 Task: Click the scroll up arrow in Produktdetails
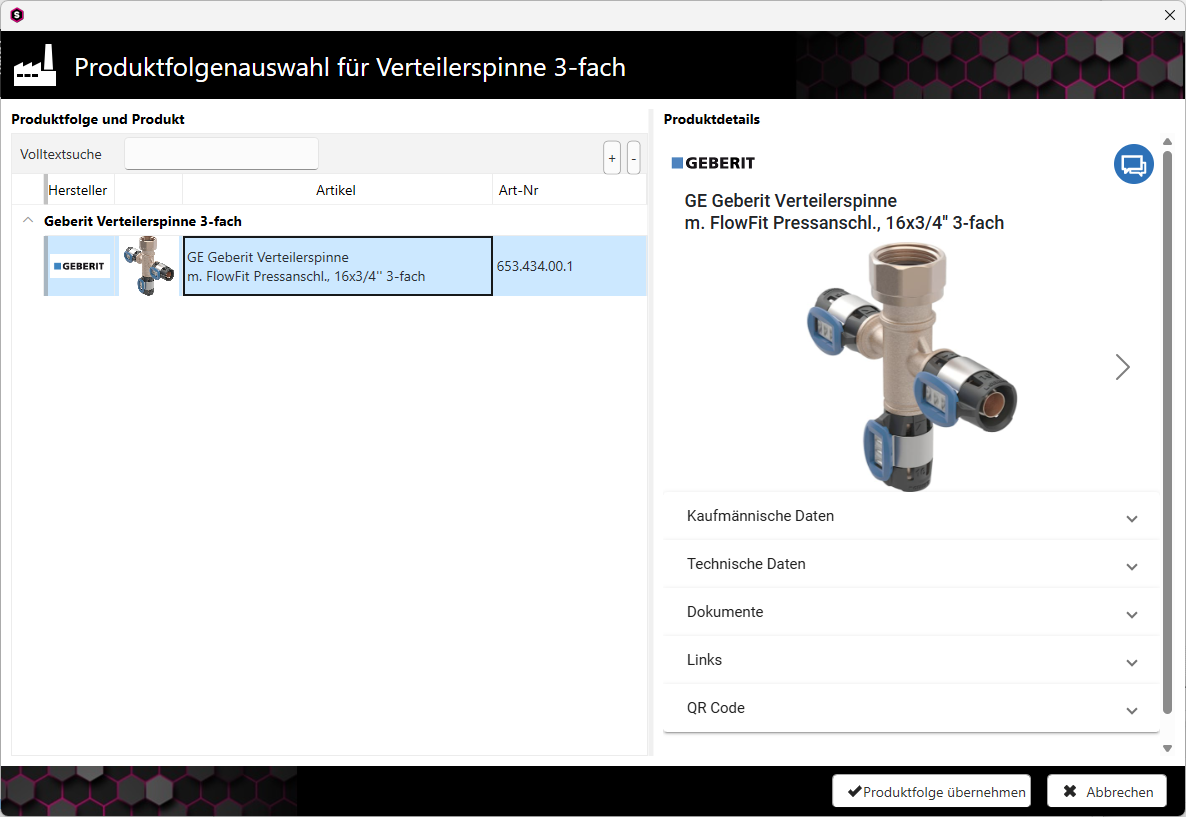pos(1167,141)
